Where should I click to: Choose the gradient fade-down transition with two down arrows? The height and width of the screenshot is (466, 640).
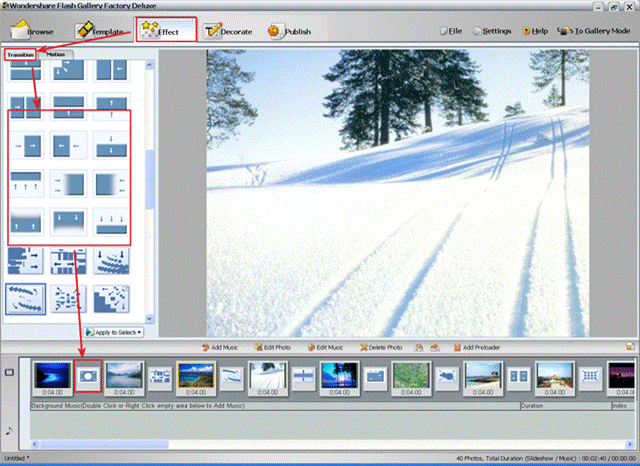68,222
